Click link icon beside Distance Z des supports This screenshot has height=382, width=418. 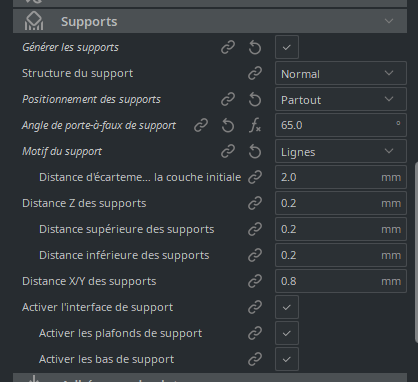(255, 203)
